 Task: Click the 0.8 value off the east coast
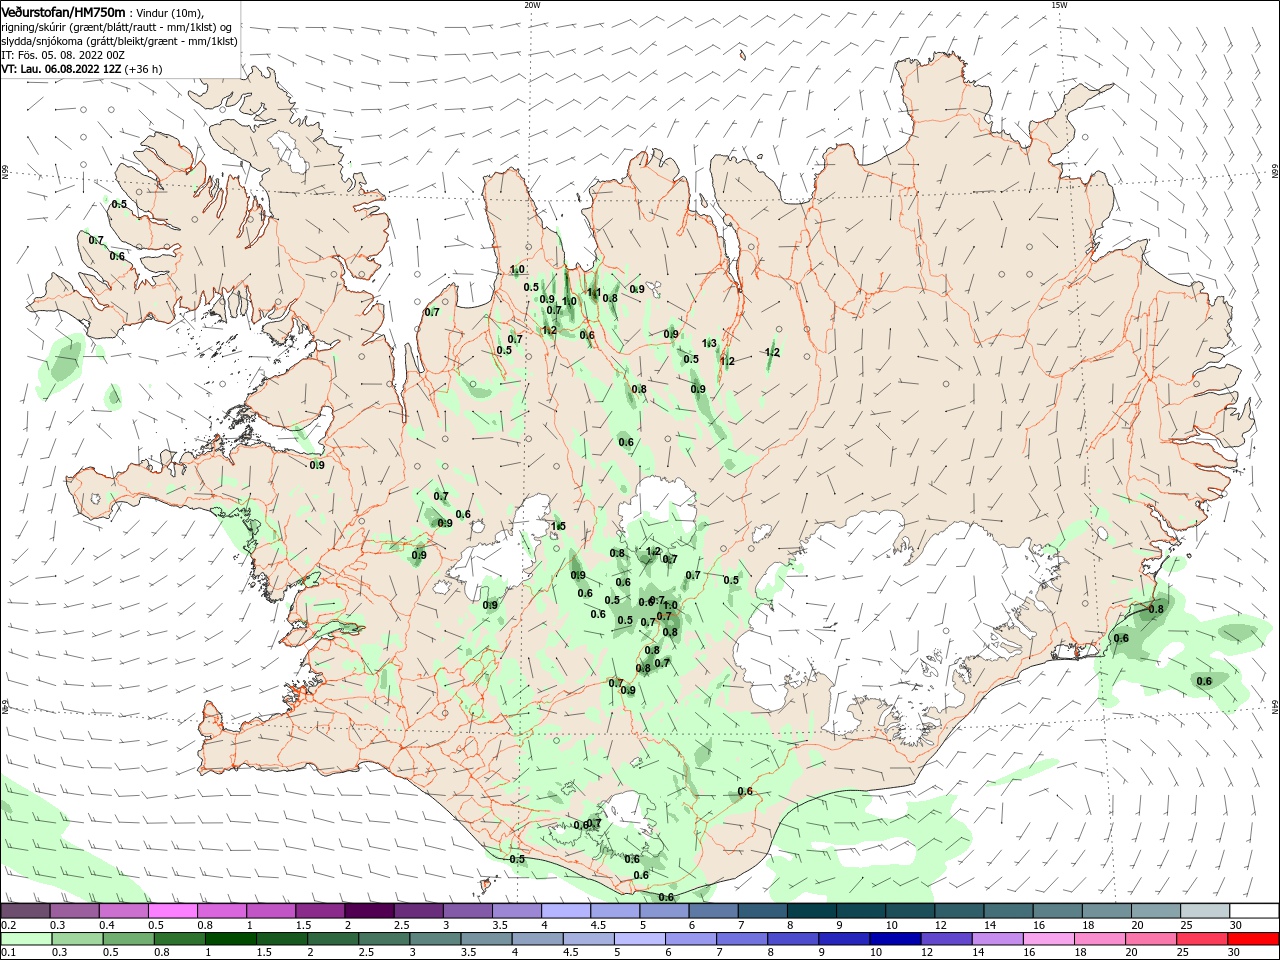pyautogui.click(x=1156, y=609)
